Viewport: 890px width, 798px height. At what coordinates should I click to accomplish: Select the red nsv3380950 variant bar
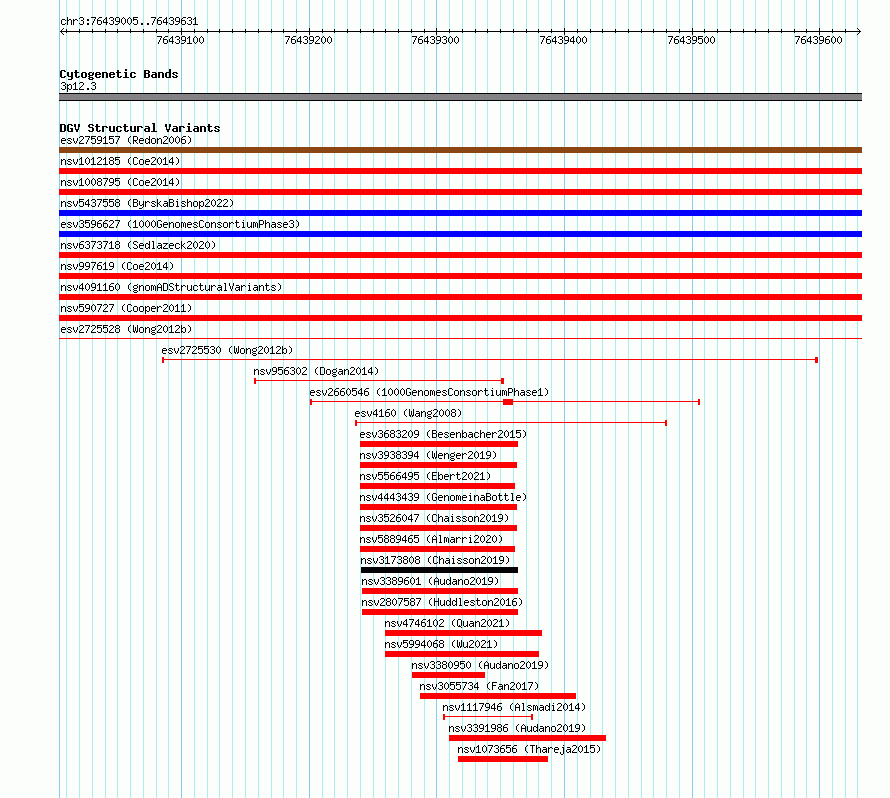point(448,675)
